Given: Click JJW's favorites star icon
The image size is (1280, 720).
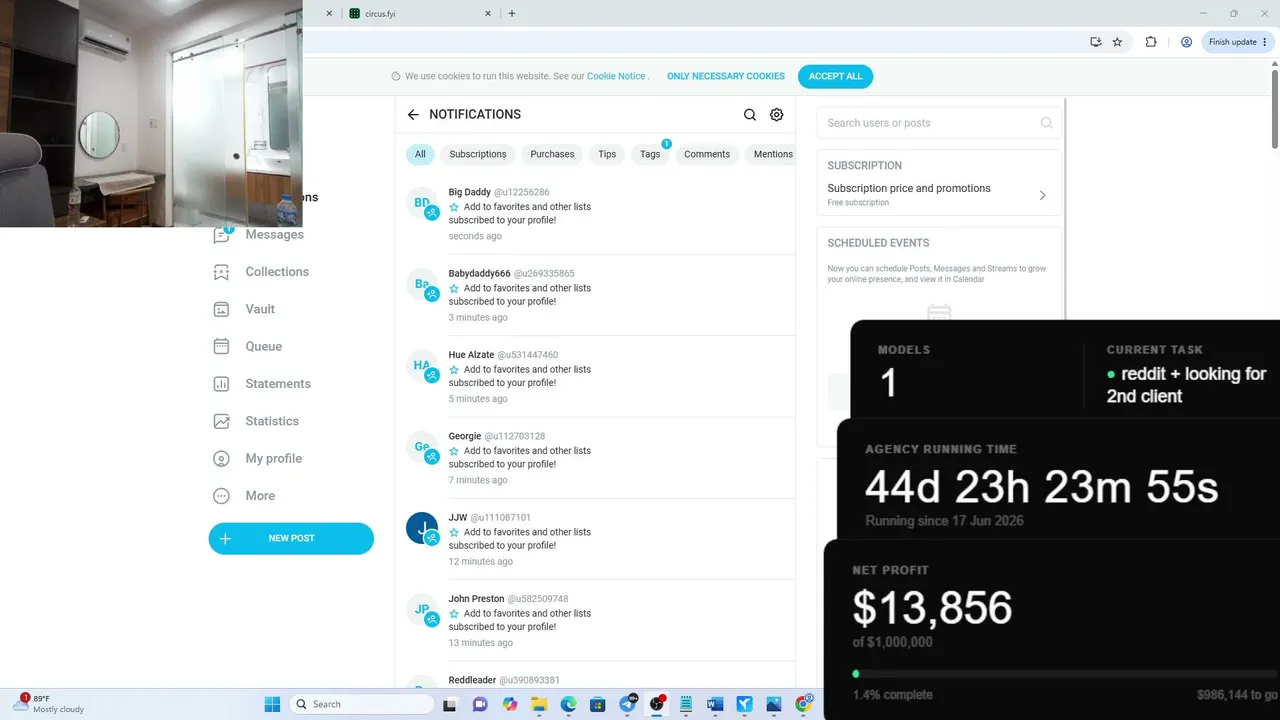Looking at the screenshot, I should (x=454, y=532).
